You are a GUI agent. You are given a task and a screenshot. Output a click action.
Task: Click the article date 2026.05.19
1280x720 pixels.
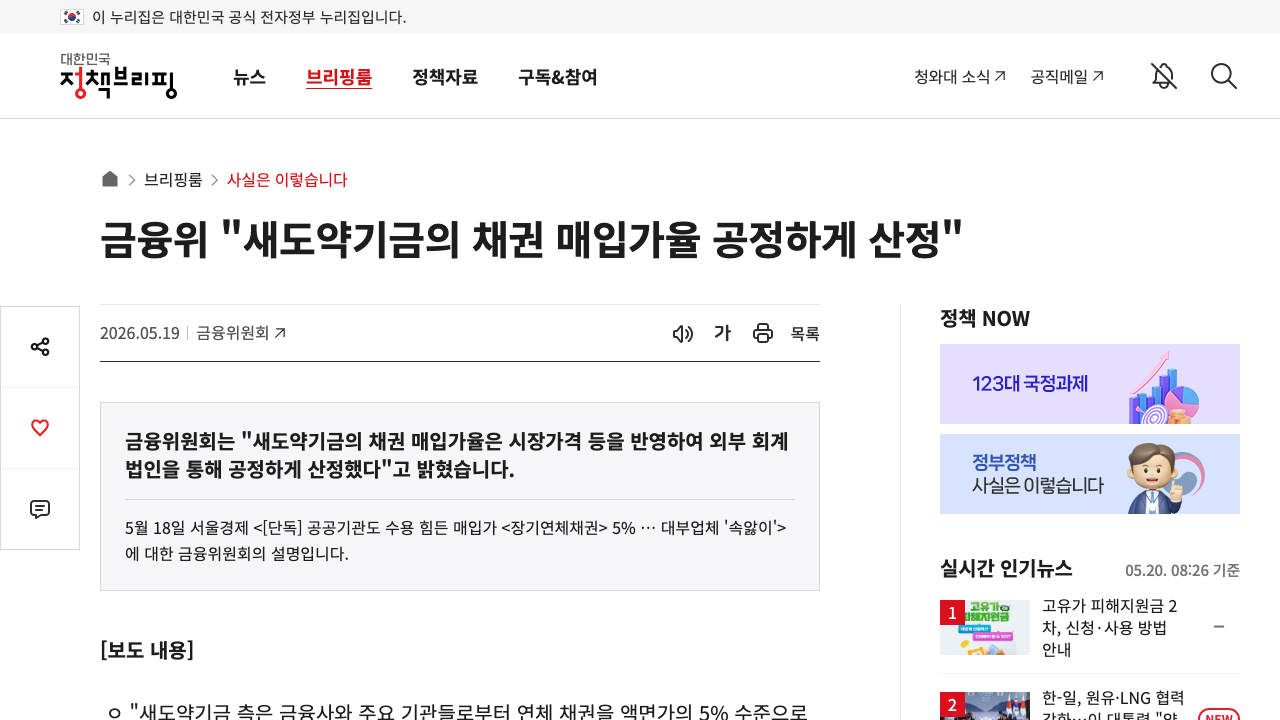click(x=140, y=333)
